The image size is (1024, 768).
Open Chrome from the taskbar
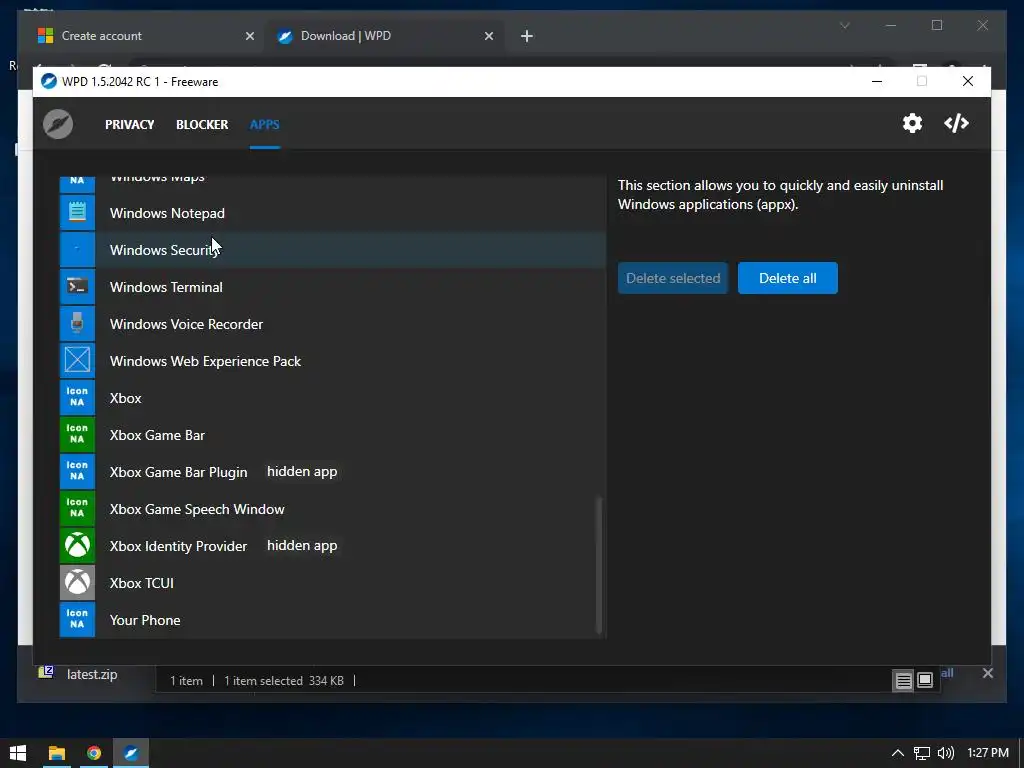tap(94, 753)
